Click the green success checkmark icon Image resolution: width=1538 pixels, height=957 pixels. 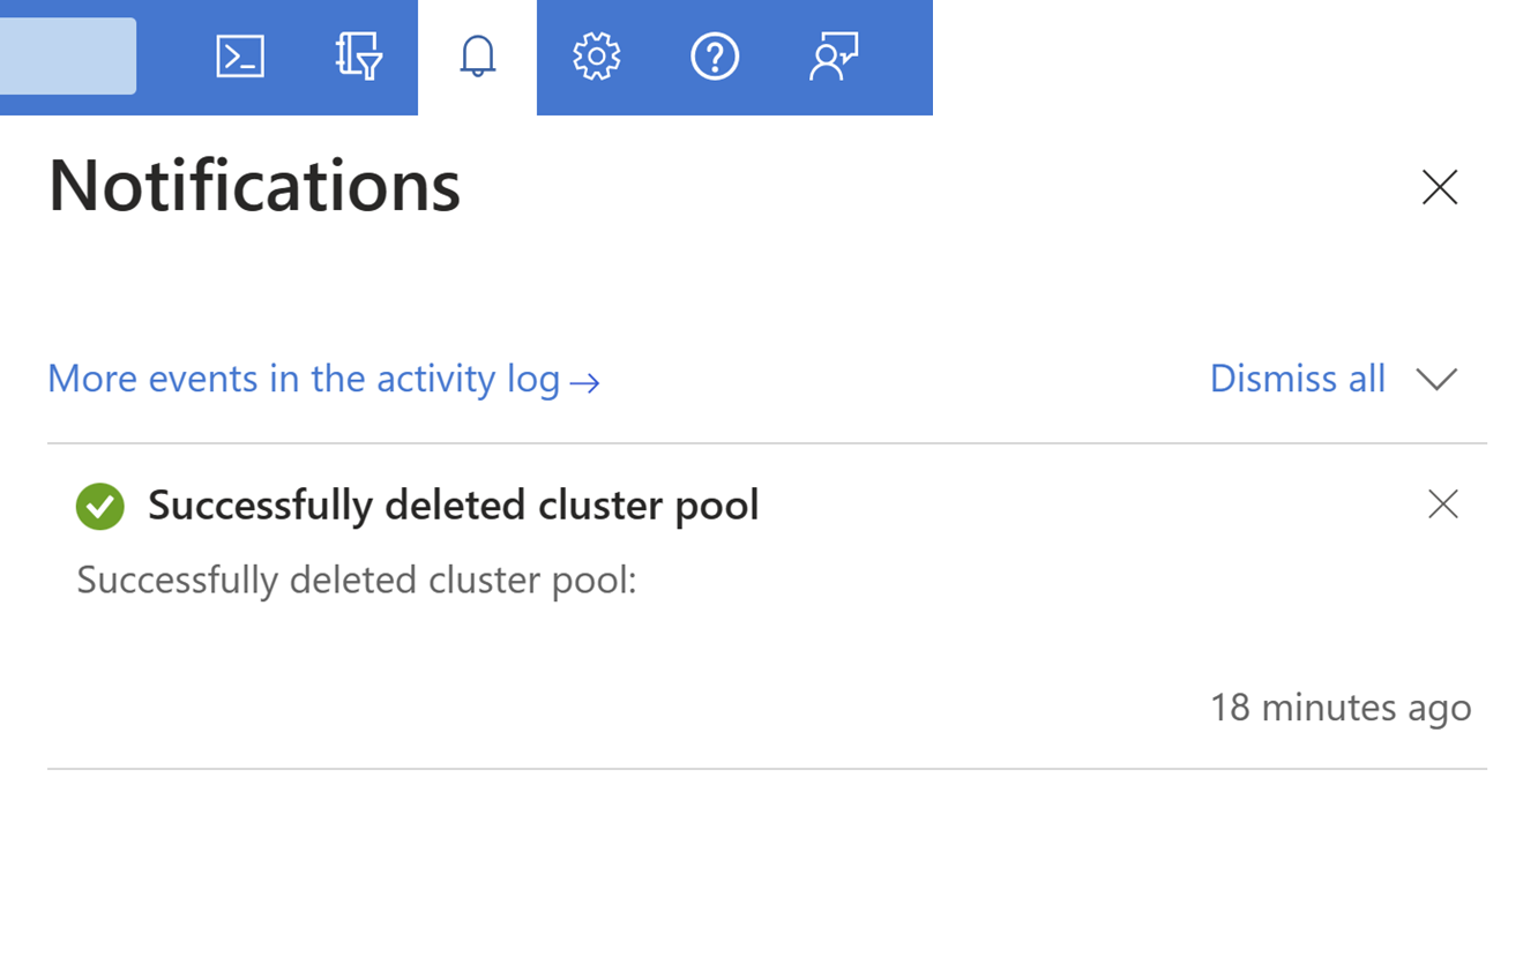coord(100,505)
